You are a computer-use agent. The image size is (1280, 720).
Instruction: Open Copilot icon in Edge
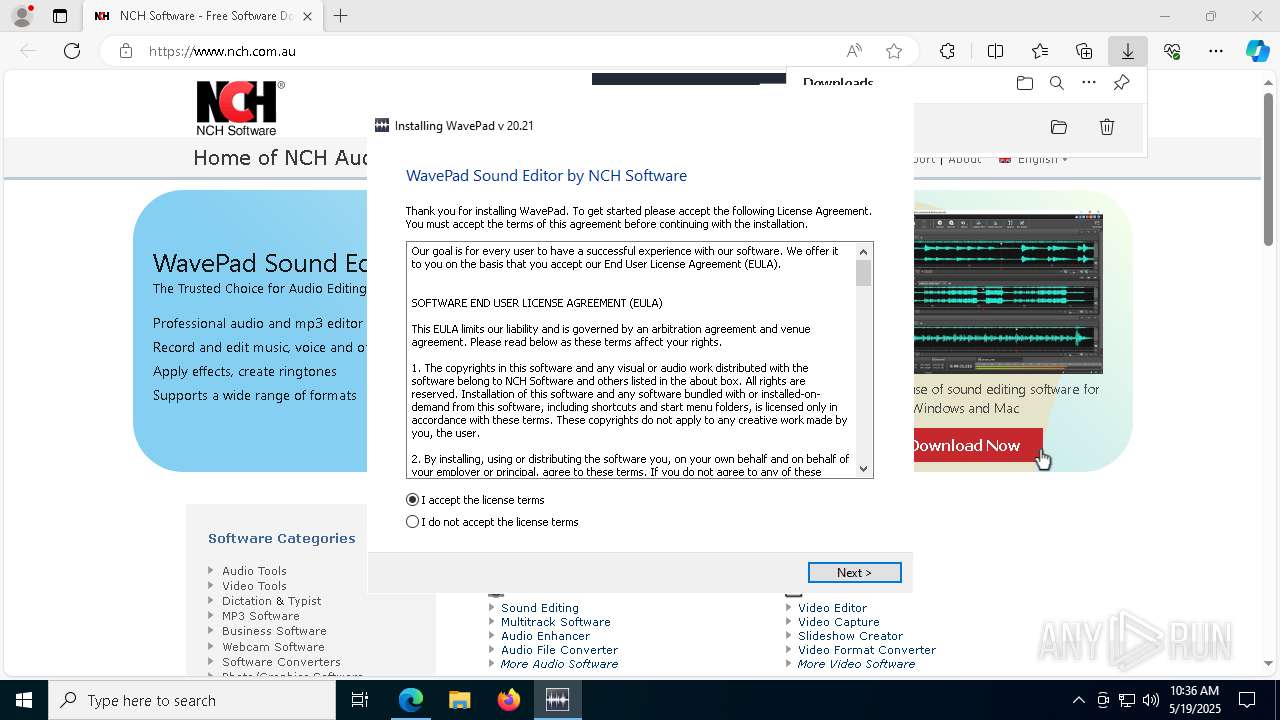click(1257, 51)
